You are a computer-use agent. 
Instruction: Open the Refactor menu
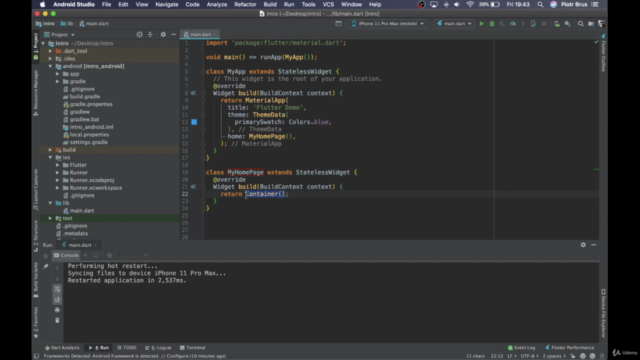coord(245,4)
